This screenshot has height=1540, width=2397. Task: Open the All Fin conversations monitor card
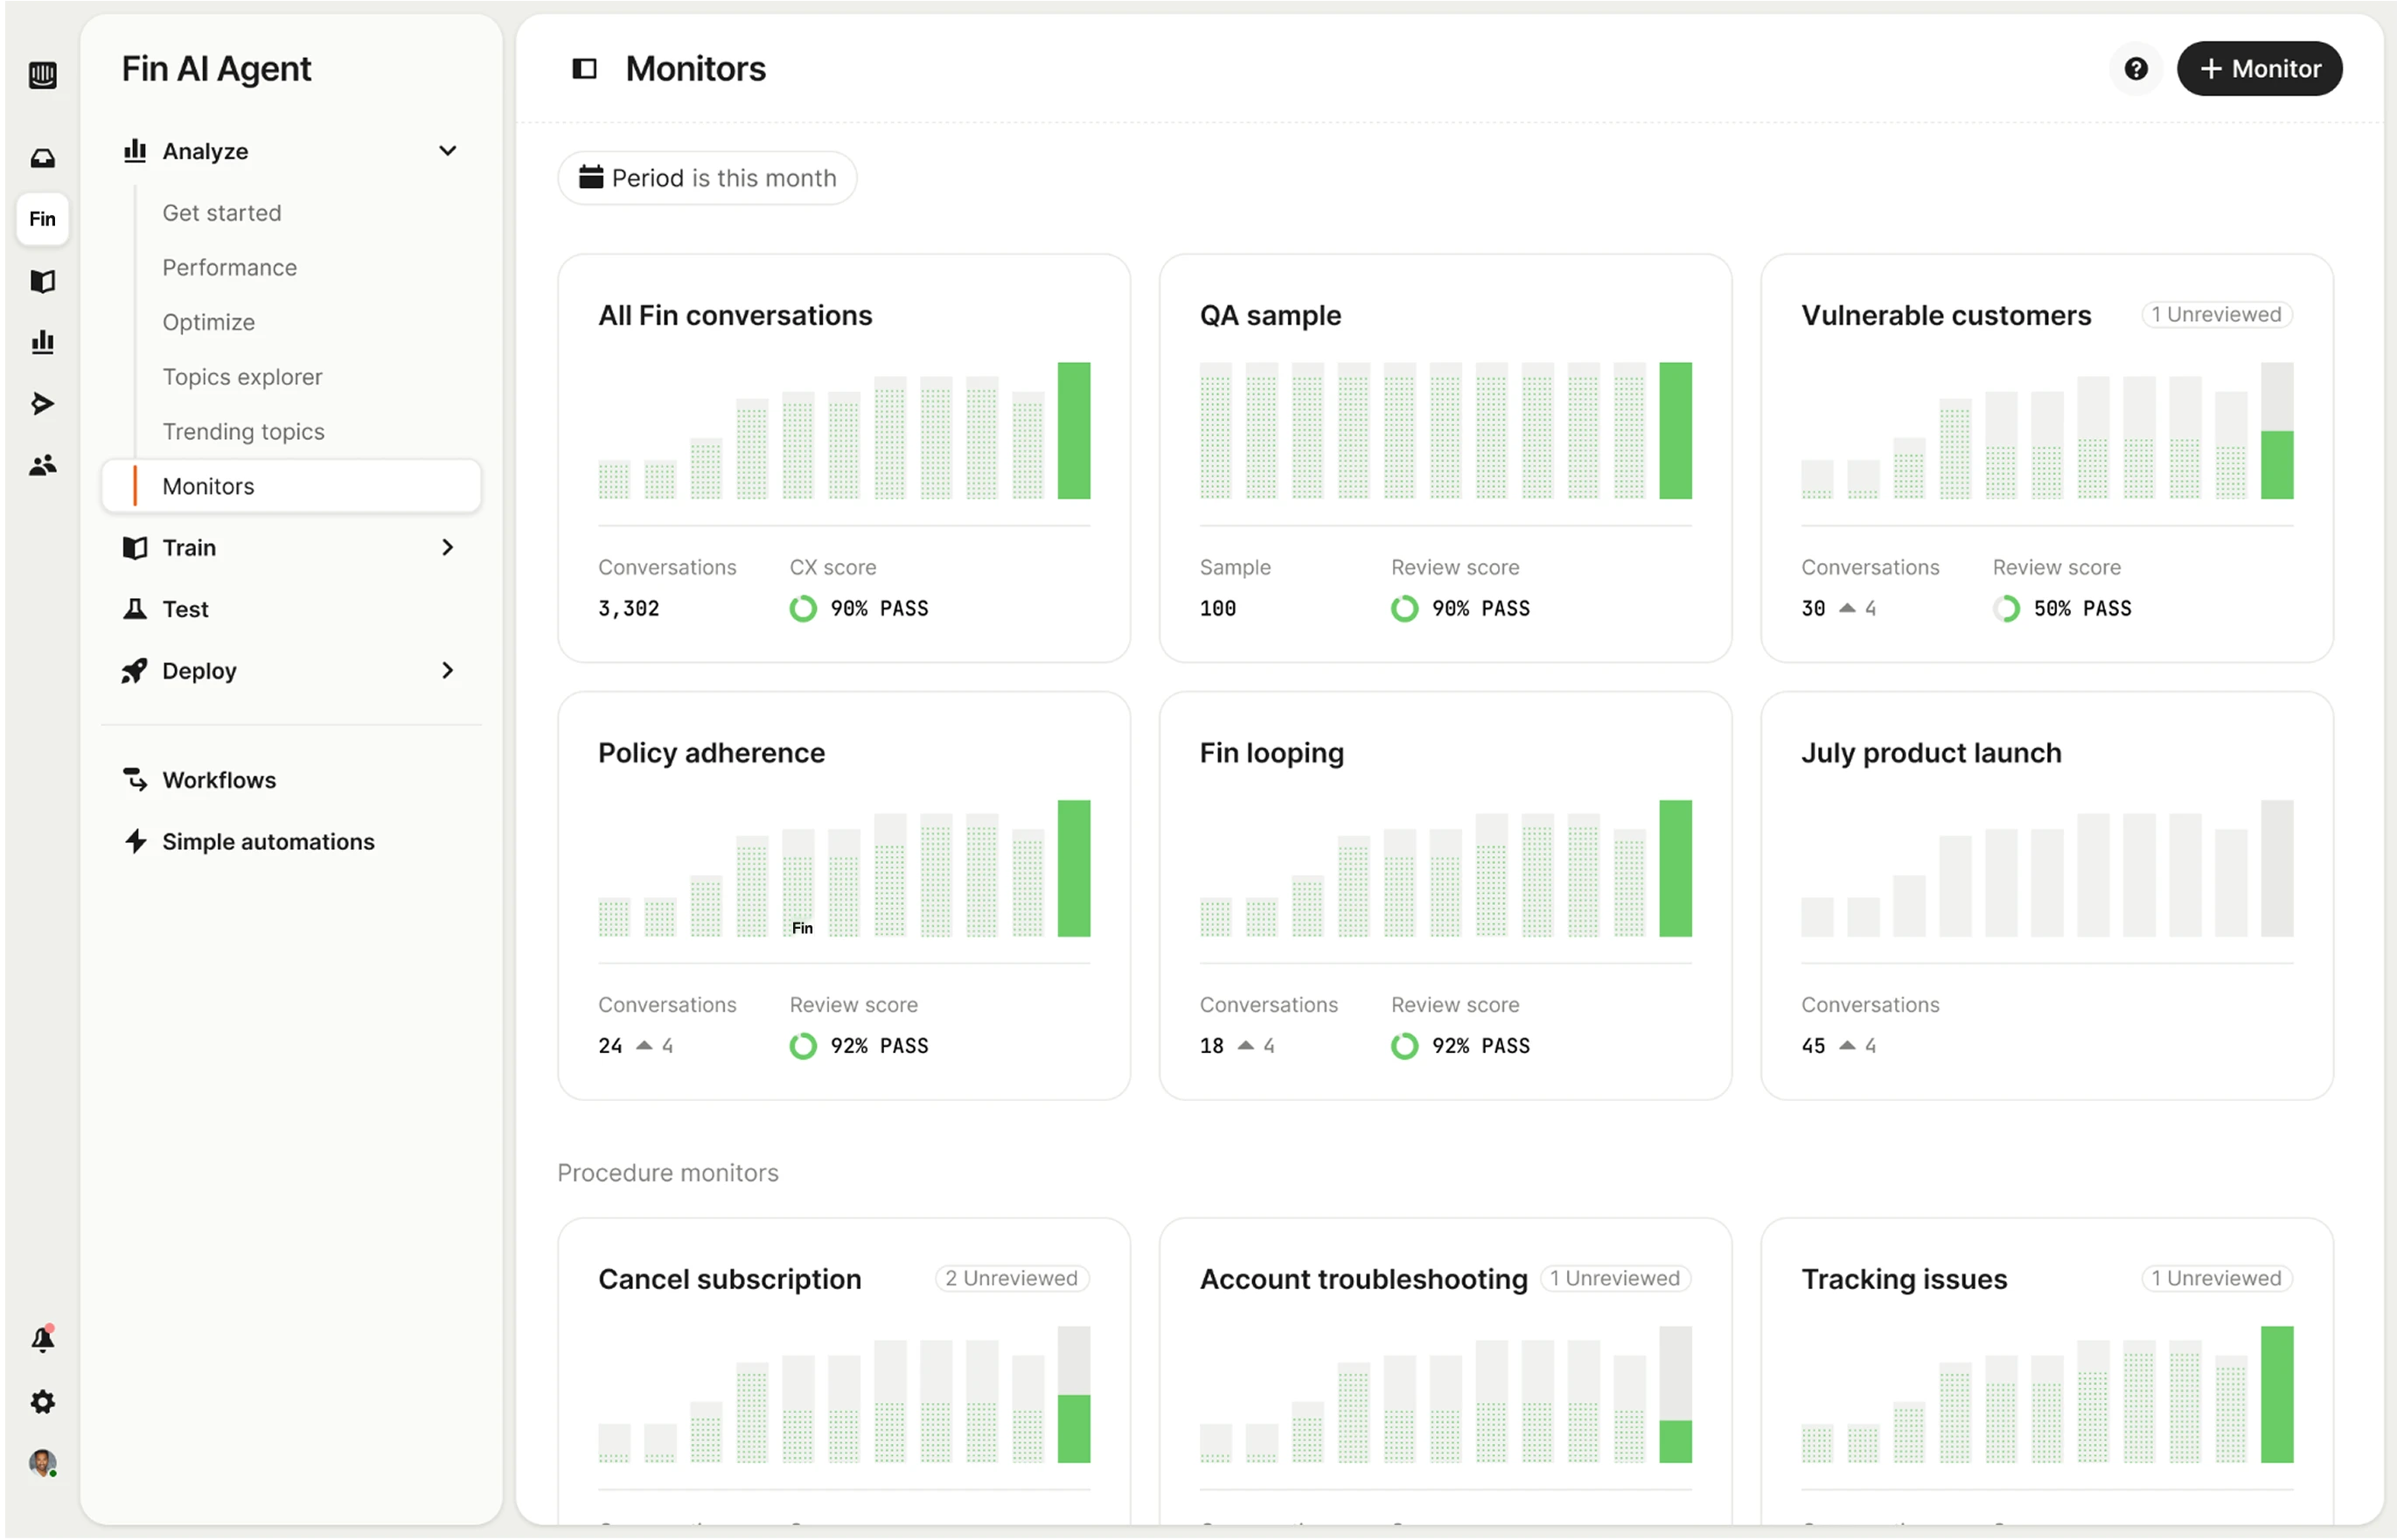[844, 458]
